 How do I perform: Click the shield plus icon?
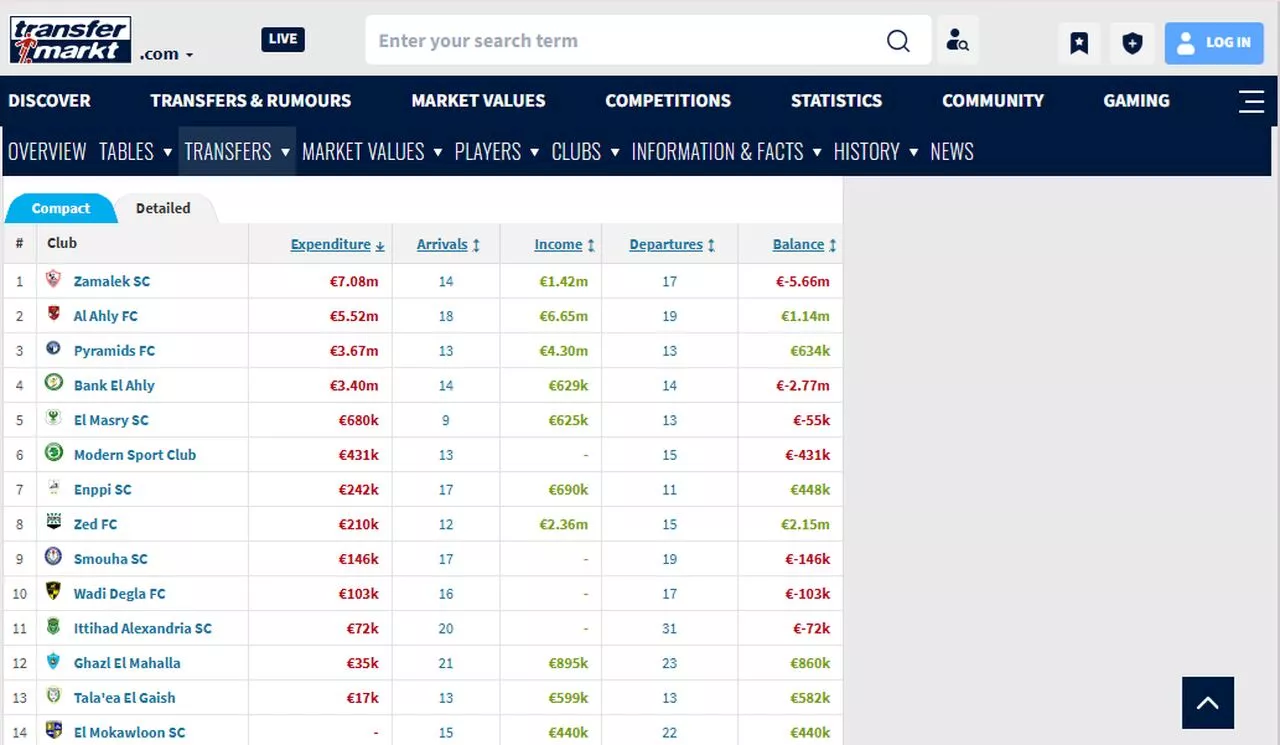coord(1132,43)
